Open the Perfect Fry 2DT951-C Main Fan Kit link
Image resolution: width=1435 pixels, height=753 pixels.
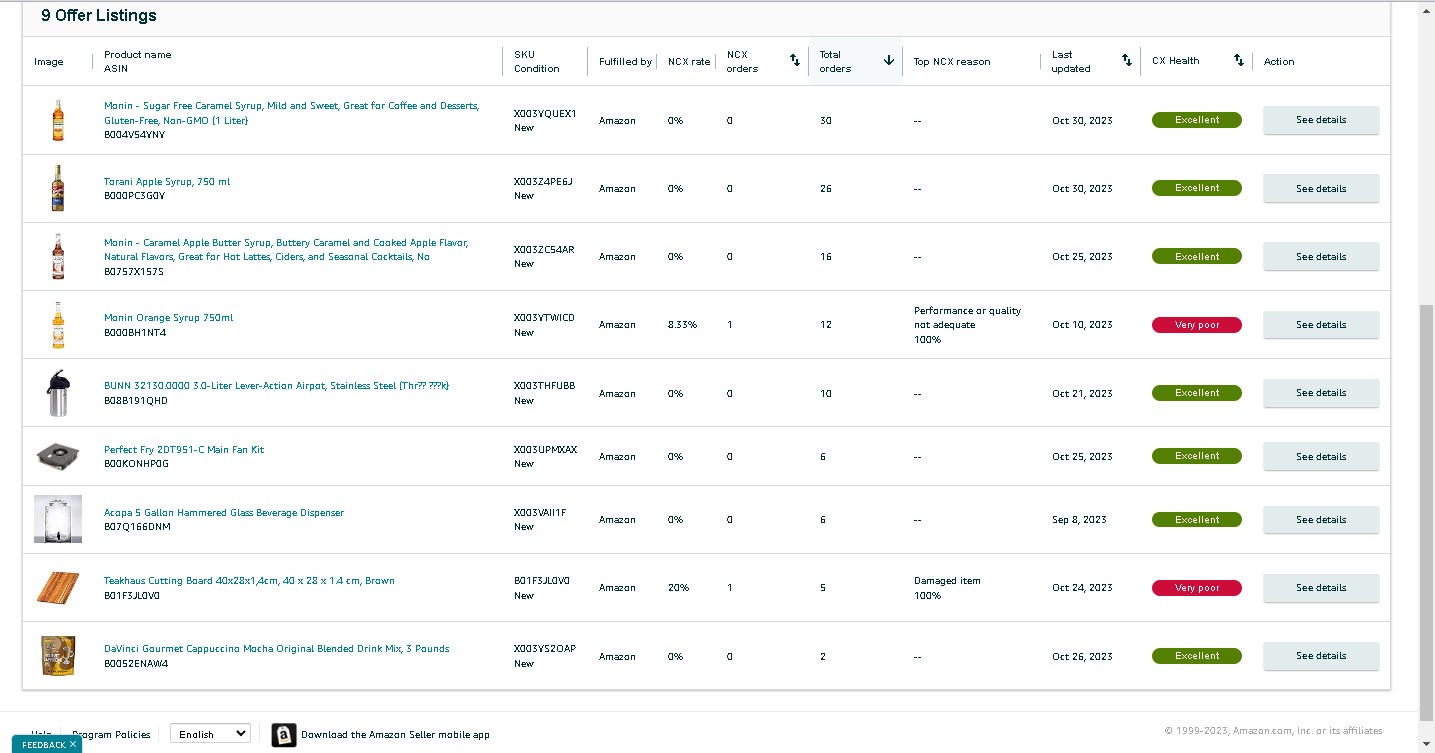[184, 450]
